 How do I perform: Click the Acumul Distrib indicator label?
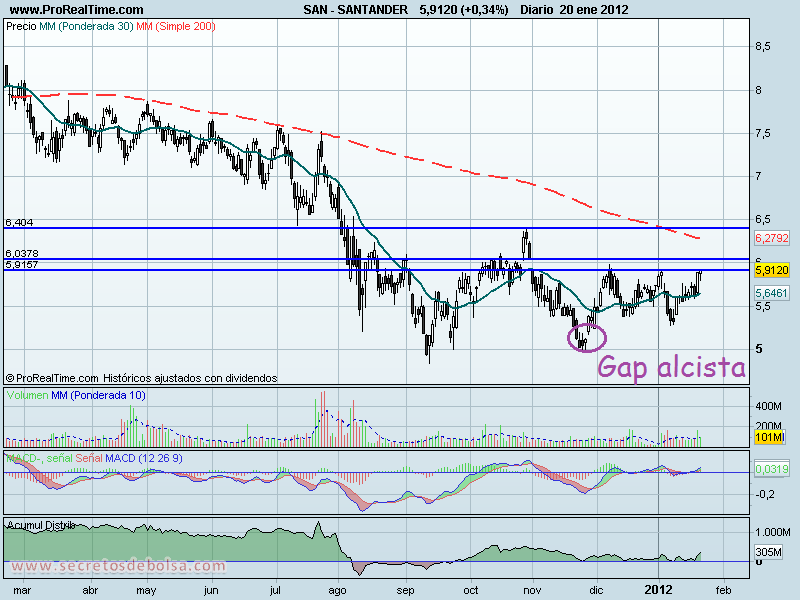(x=41, y=525)
